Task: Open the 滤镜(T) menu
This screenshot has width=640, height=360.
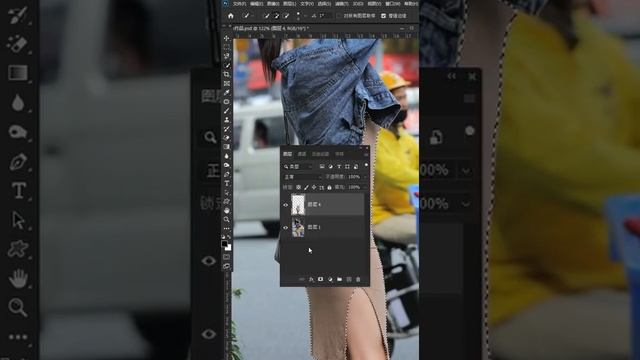Action: 342,4
